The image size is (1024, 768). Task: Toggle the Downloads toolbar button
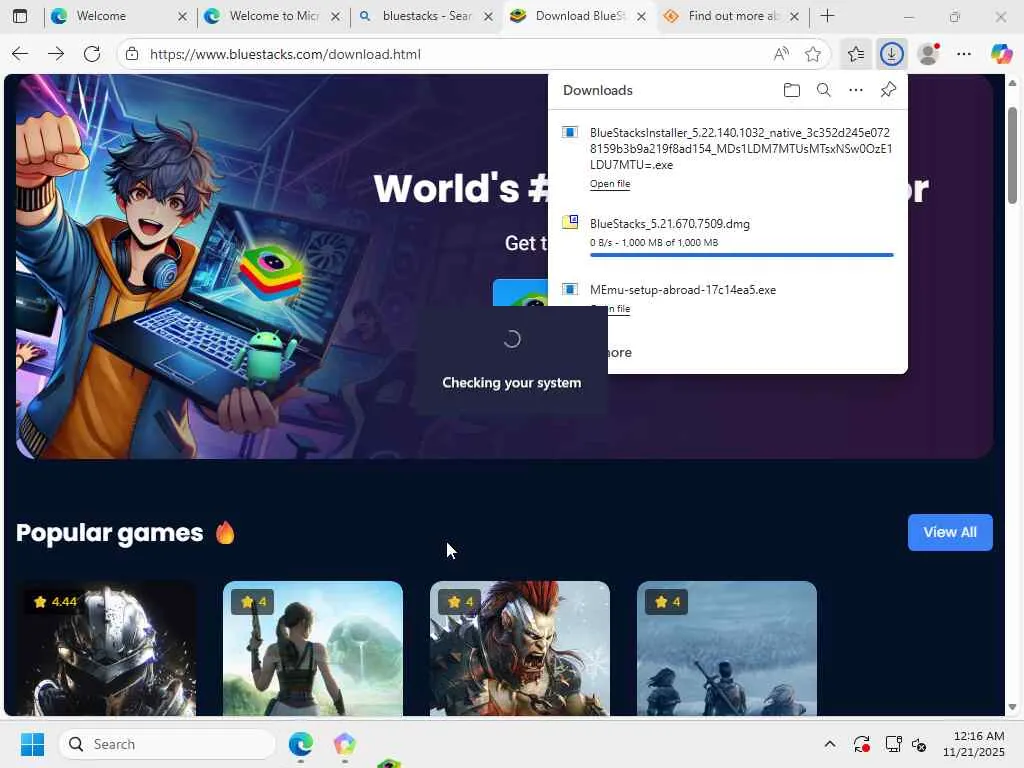coord(891,54)
